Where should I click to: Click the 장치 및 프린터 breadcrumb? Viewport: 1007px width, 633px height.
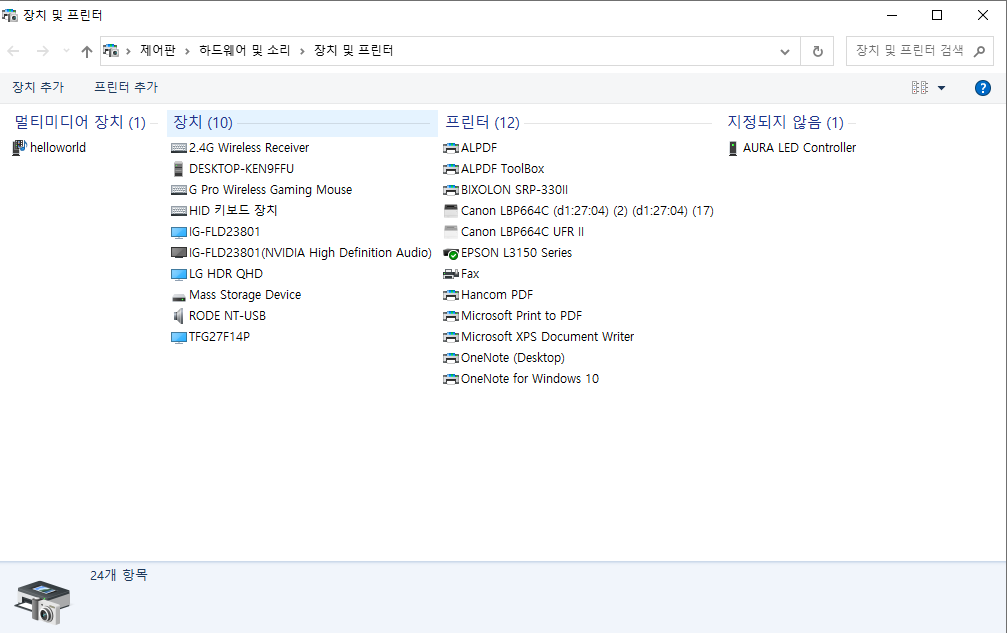click(x=354, y=51)
